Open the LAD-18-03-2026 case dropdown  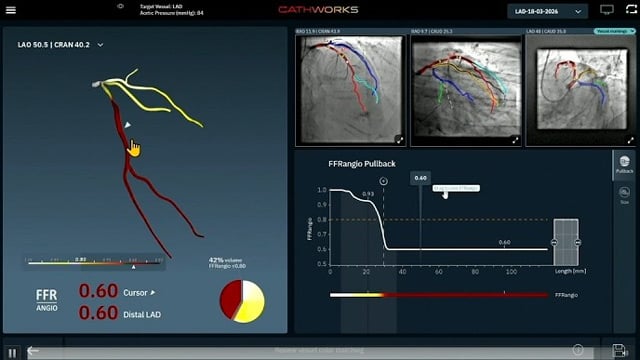click(547, 11)
